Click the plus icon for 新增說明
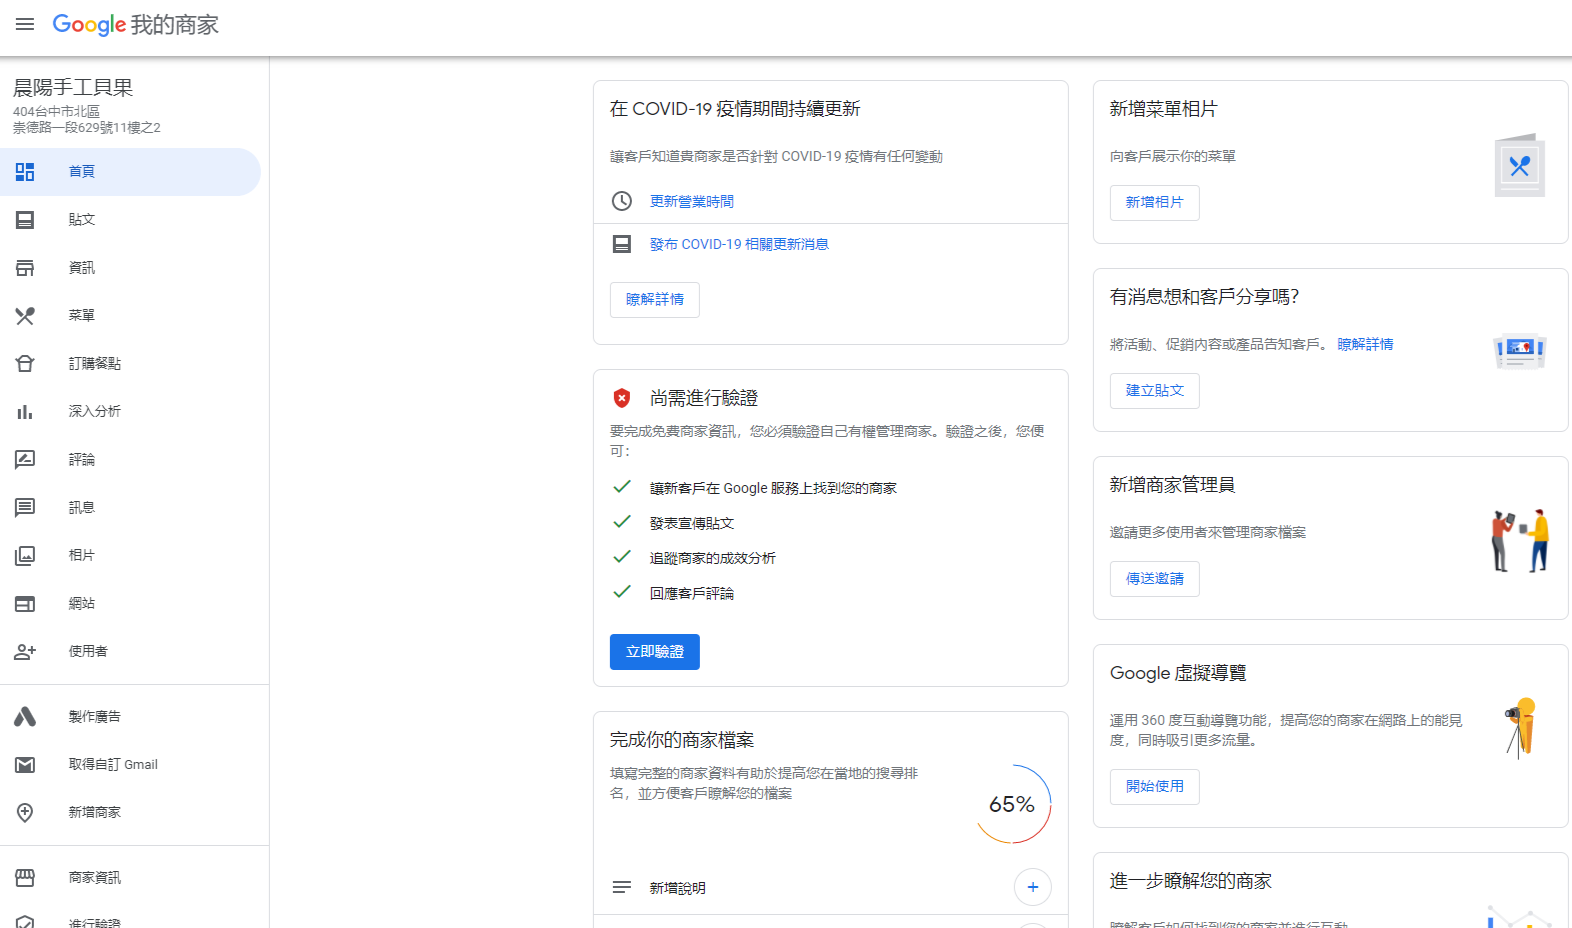1572x928 pixels. click(x=1033, y=887)
